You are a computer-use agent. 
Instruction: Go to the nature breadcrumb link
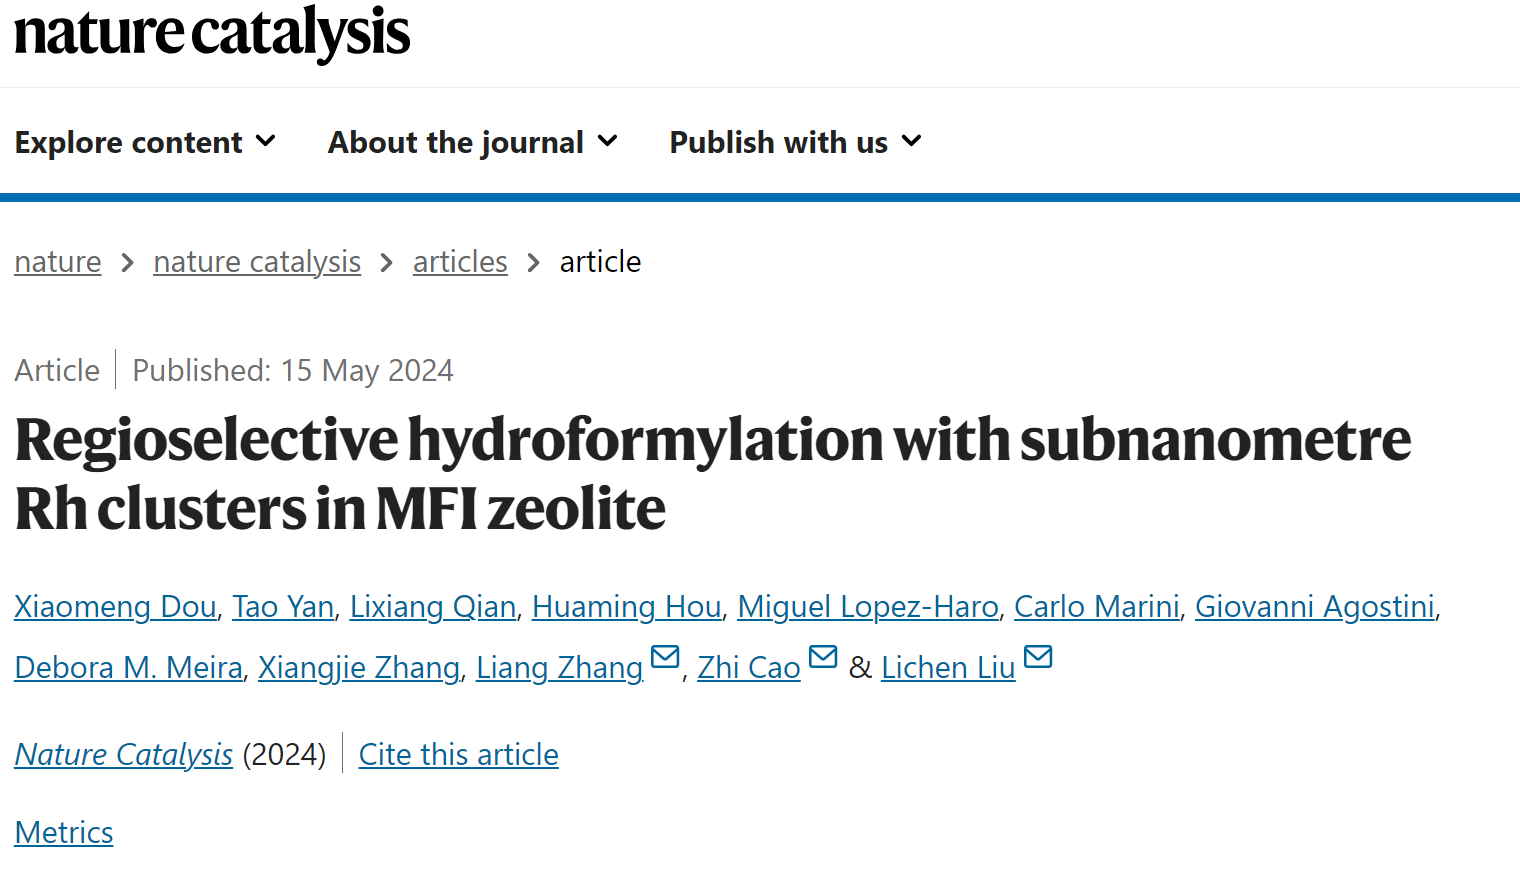58,262
